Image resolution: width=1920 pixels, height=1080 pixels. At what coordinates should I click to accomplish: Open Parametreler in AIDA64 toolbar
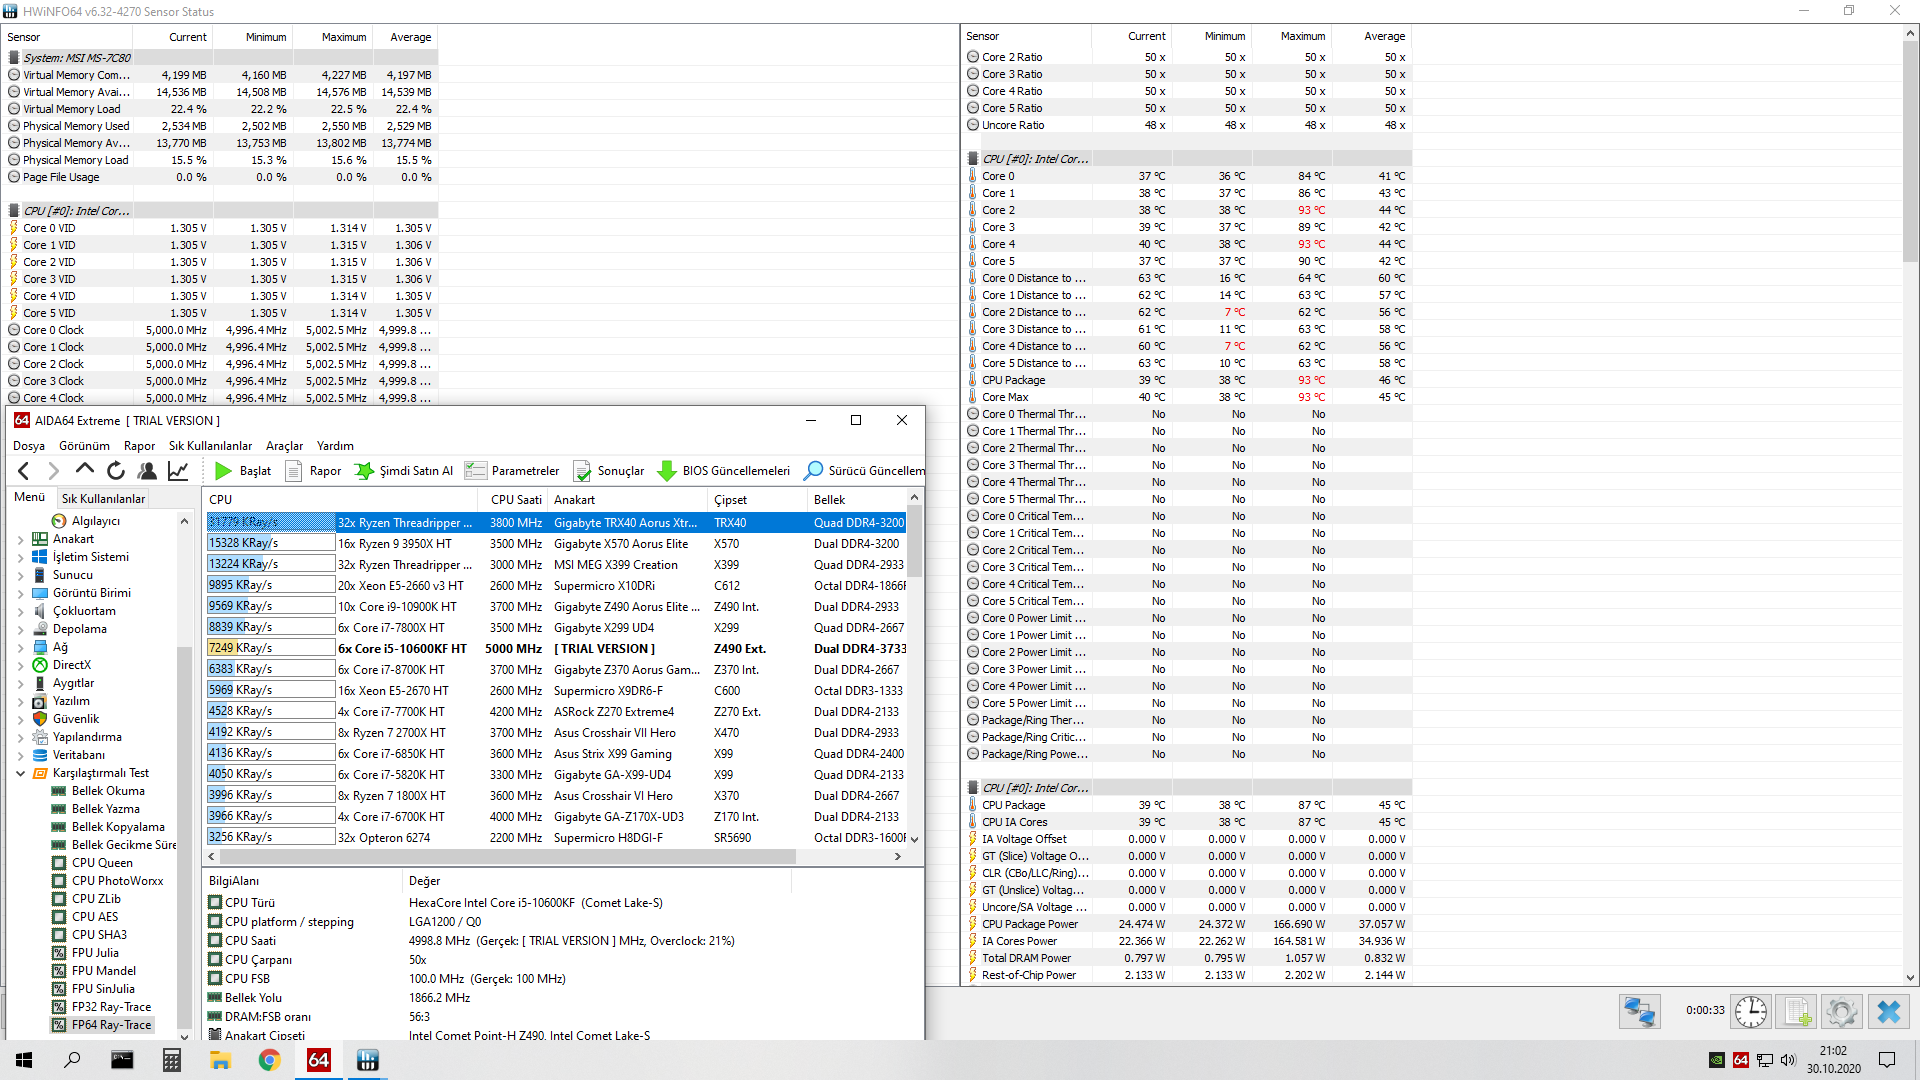tap(512, 471)
